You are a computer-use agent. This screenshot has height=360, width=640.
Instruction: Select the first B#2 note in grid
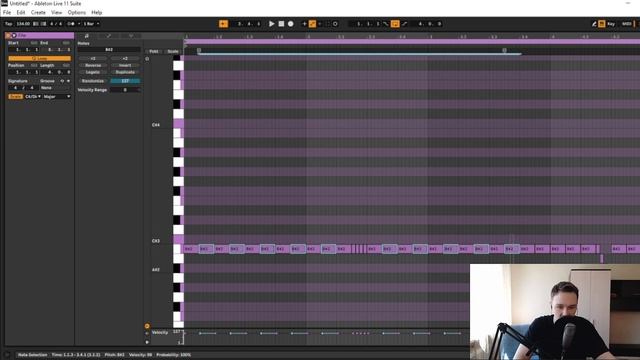pyautogui.click(x=191, y=249)
